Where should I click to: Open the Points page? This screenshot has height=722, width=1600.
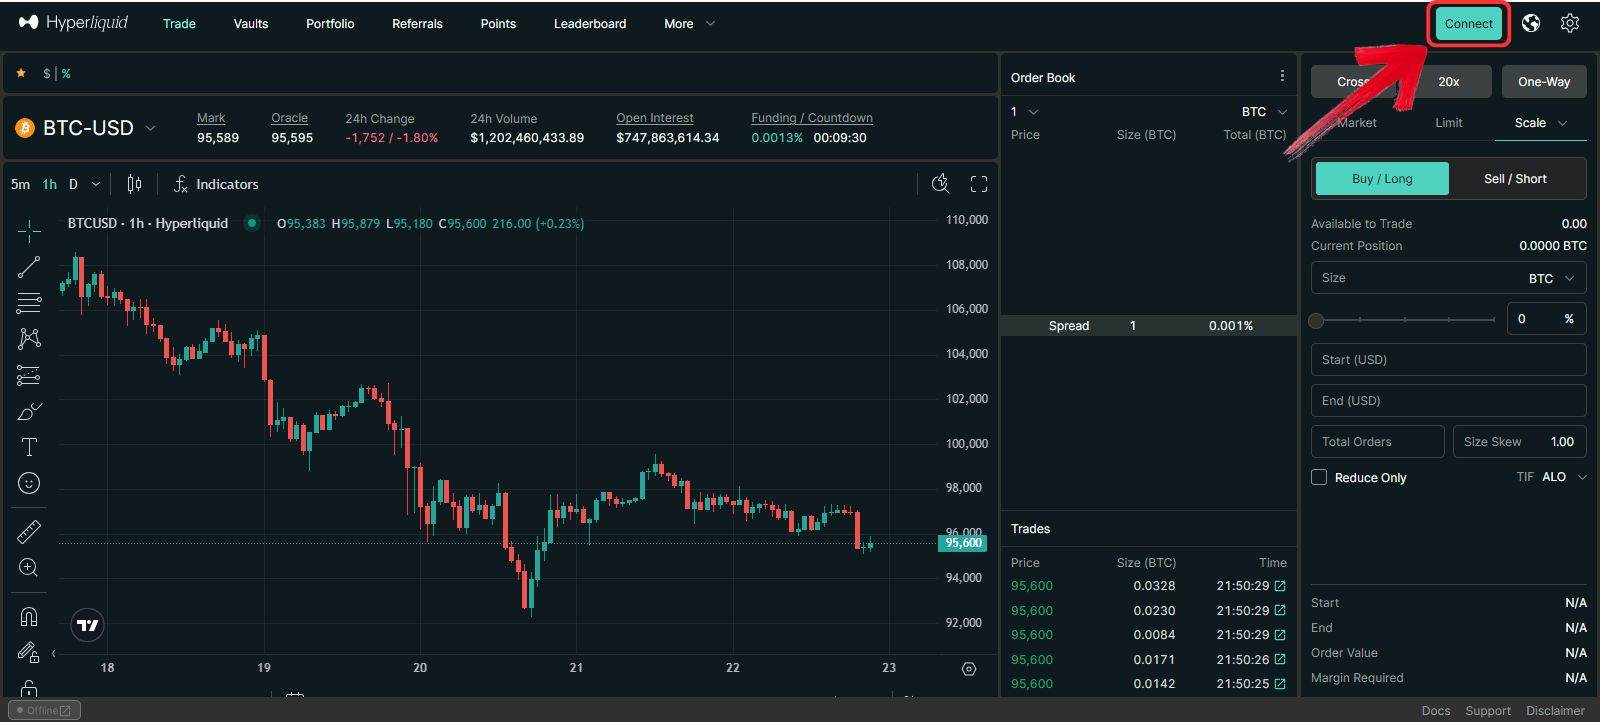498,23
